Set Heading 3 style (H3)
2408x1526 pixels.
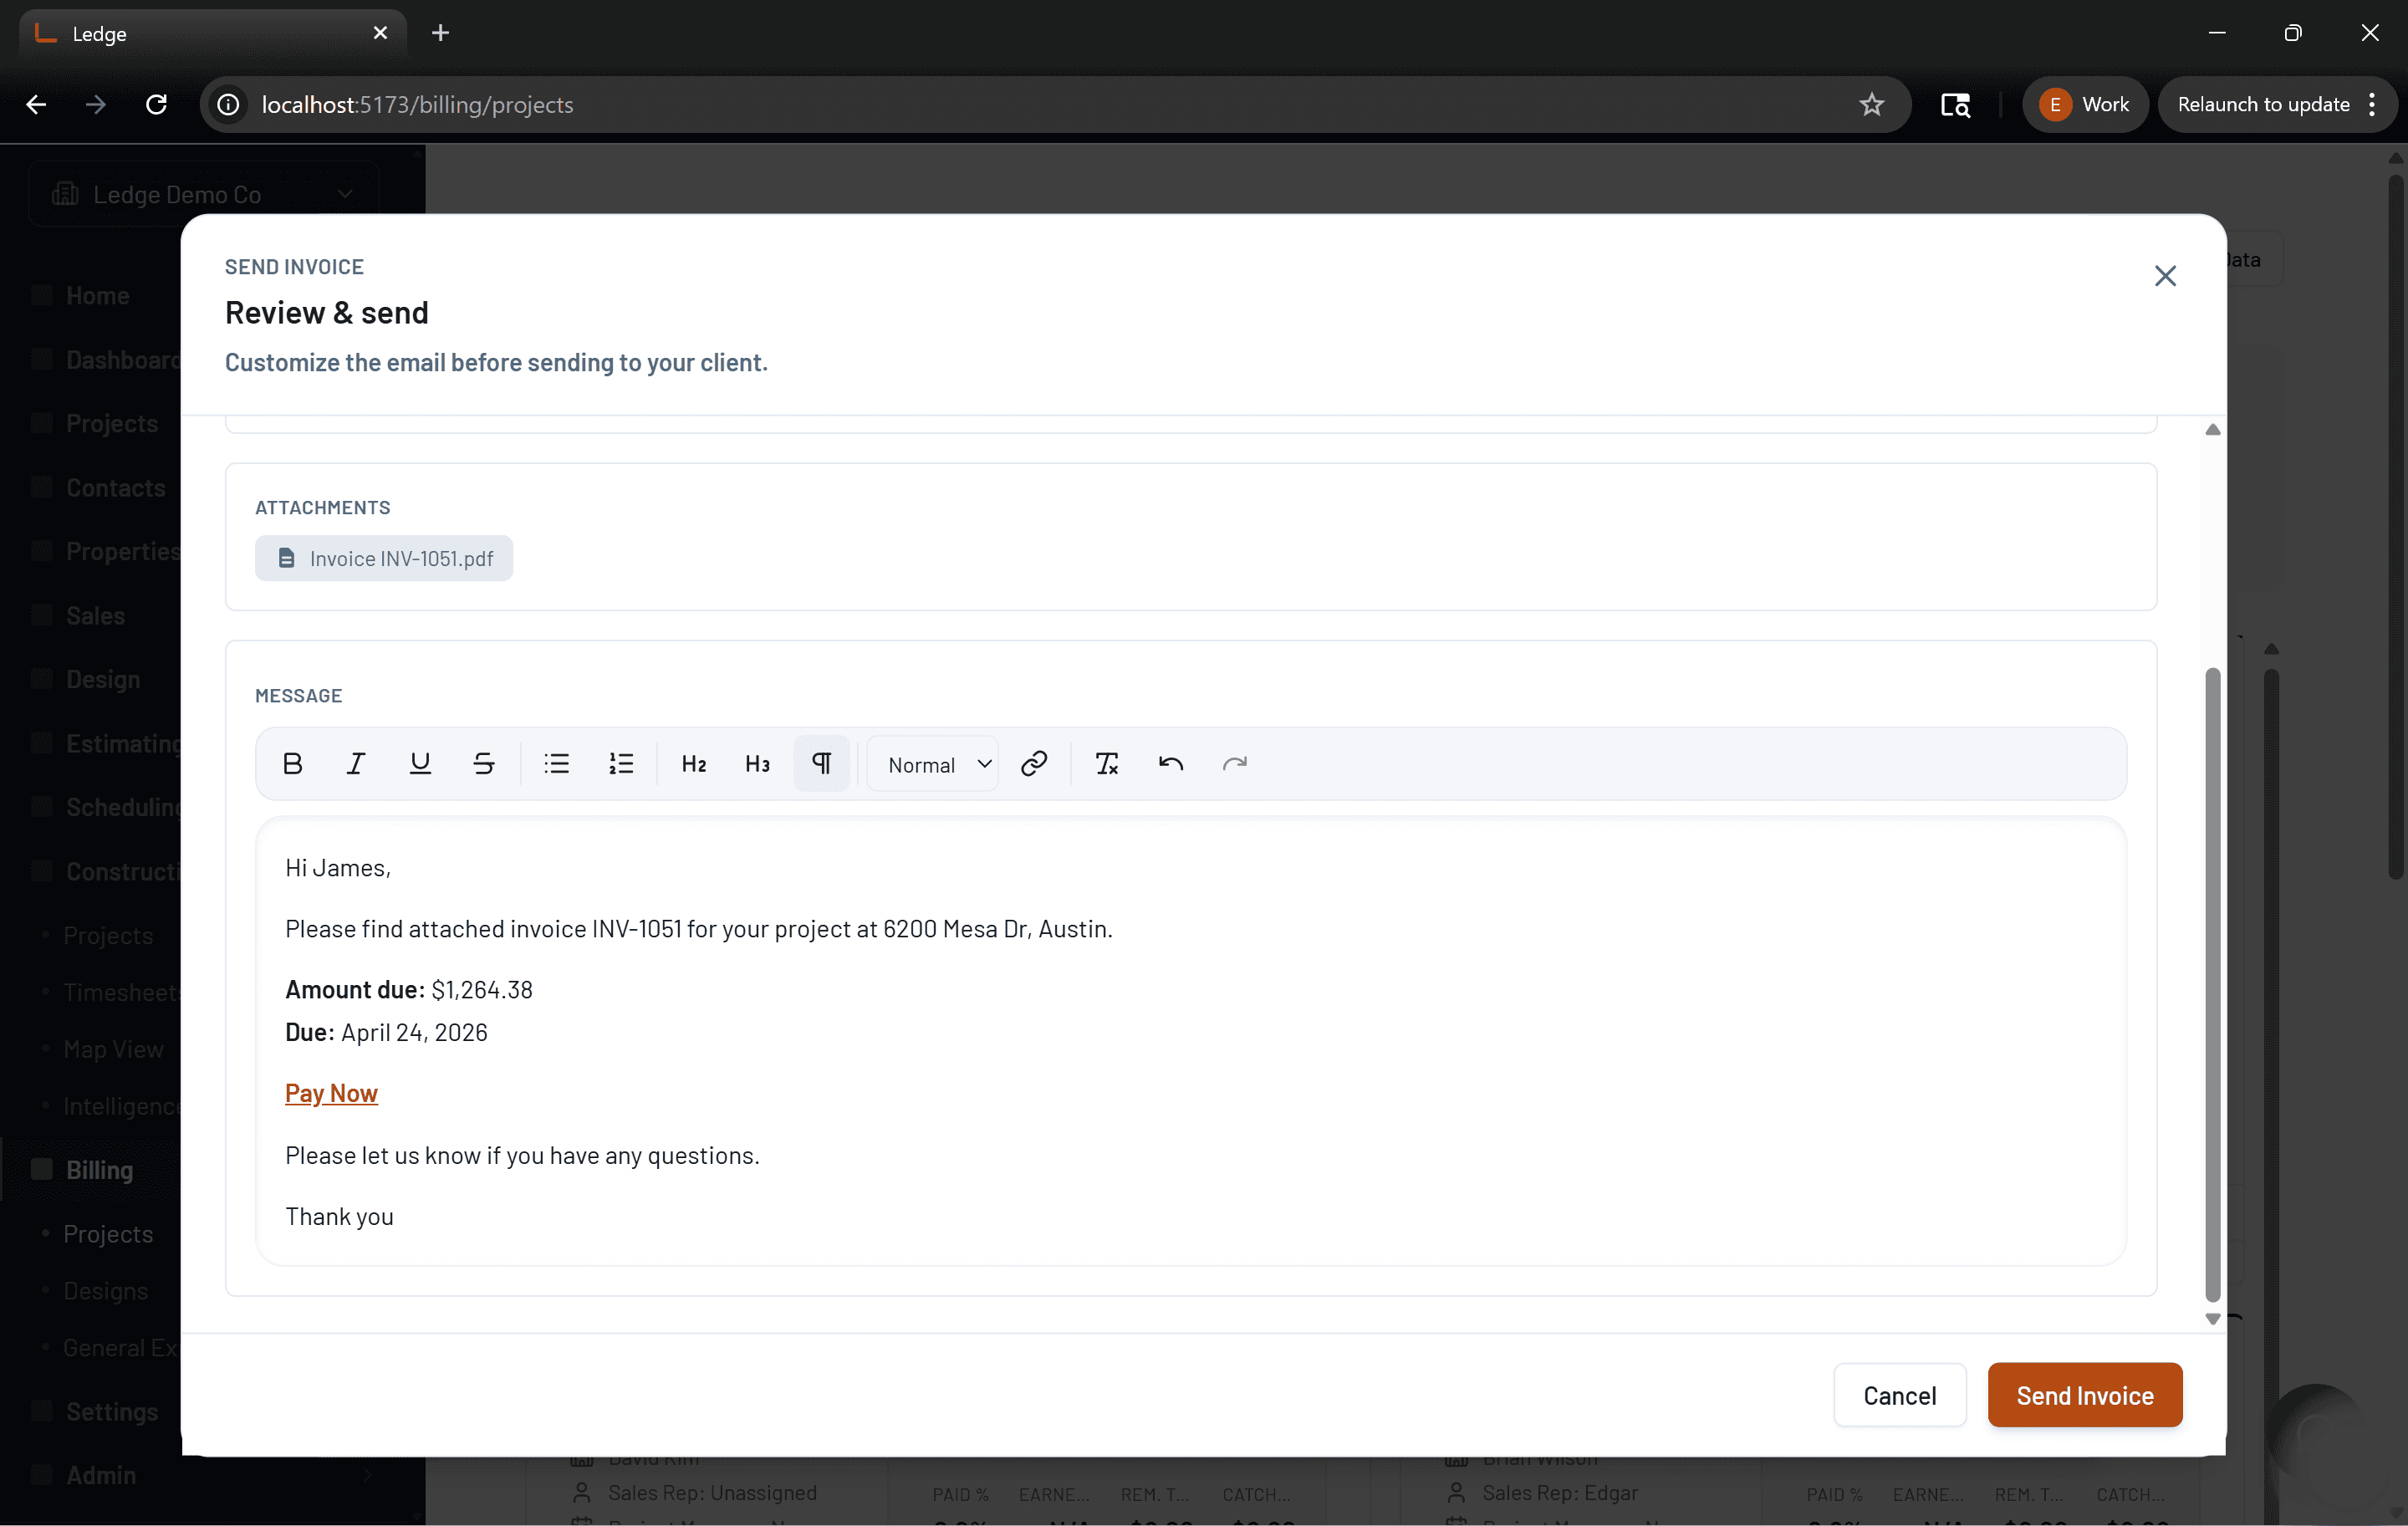(758, 764)
